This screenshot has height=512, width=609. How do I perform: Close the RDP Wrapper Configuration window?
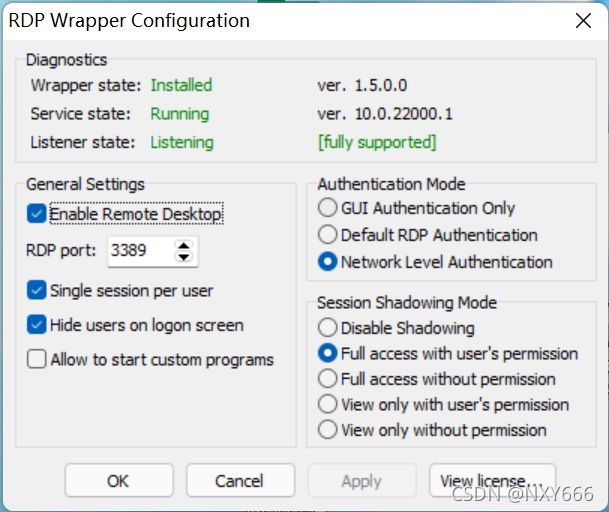coord(583,21)
